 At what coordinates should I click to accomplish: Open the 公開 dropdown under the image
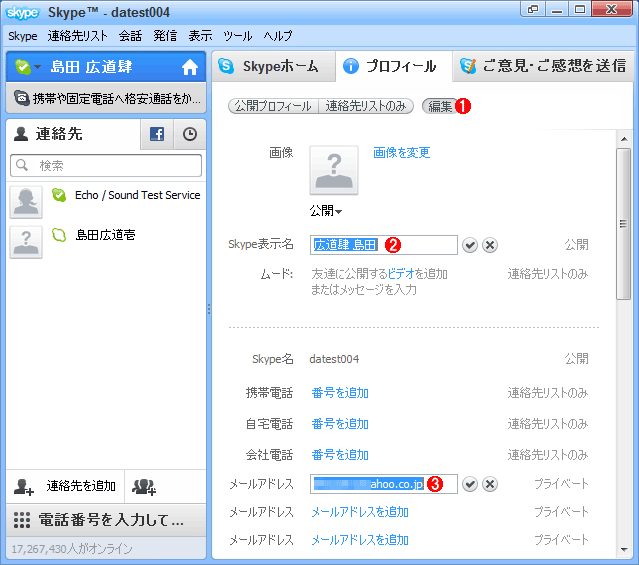pyautogui.click(x=326, y=211)
